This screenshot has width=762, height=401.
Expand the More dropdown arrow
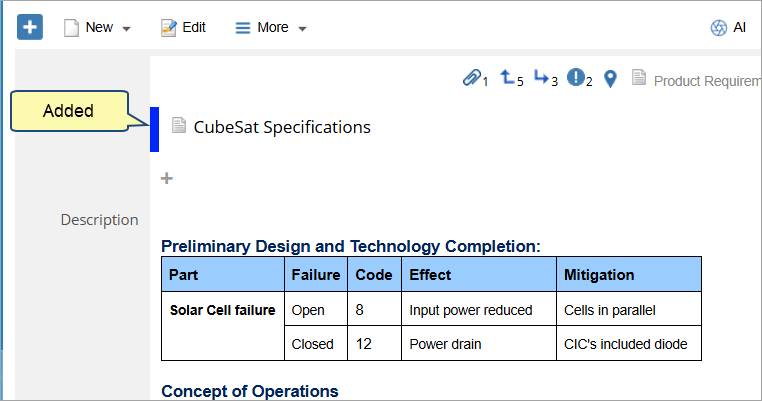coord(302,29)
